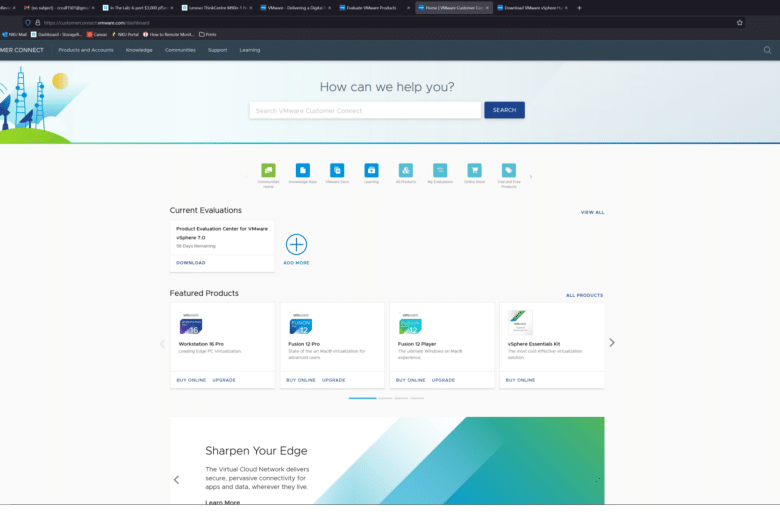Open the Online Store cart icon
This screenshot has height=516, width=780.
474,170
